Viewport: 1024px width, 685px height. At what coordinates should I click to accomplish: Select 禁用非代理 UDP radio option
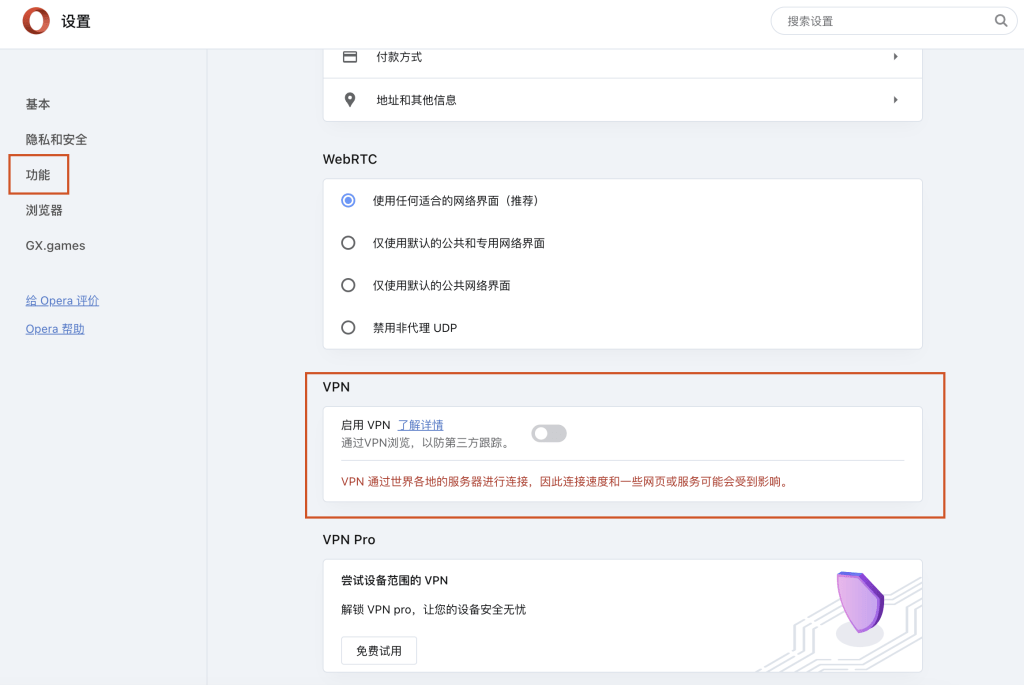point(348,328)
